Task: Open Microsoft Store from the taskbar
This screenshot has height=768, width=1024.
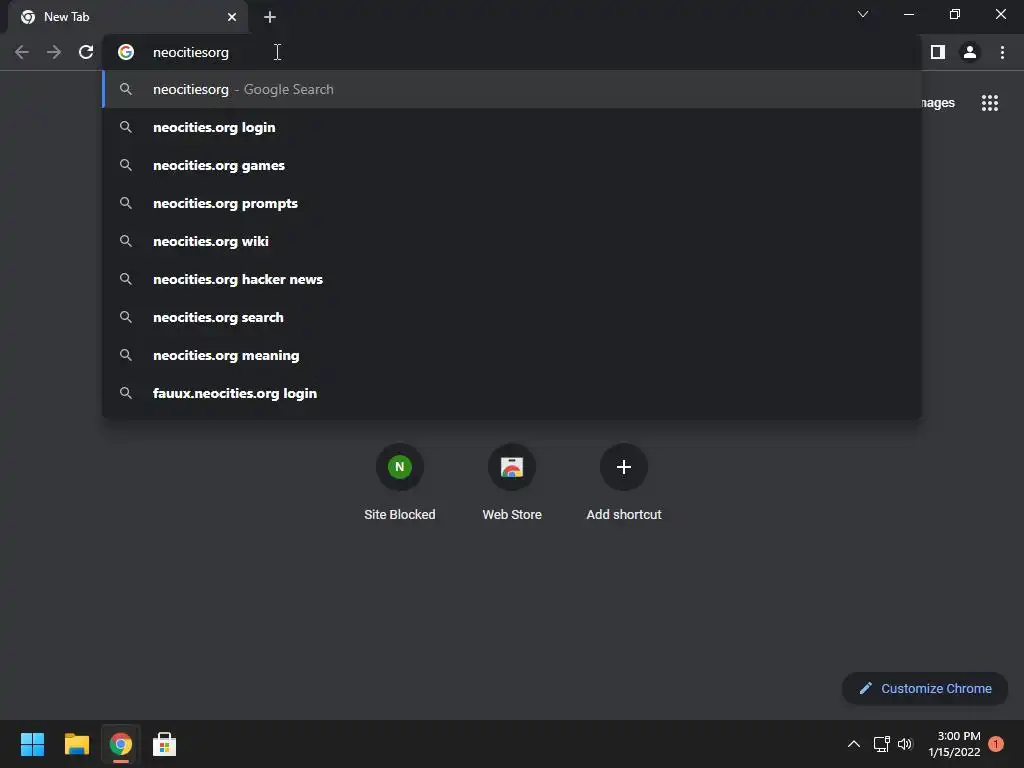Action: [165, 744]
